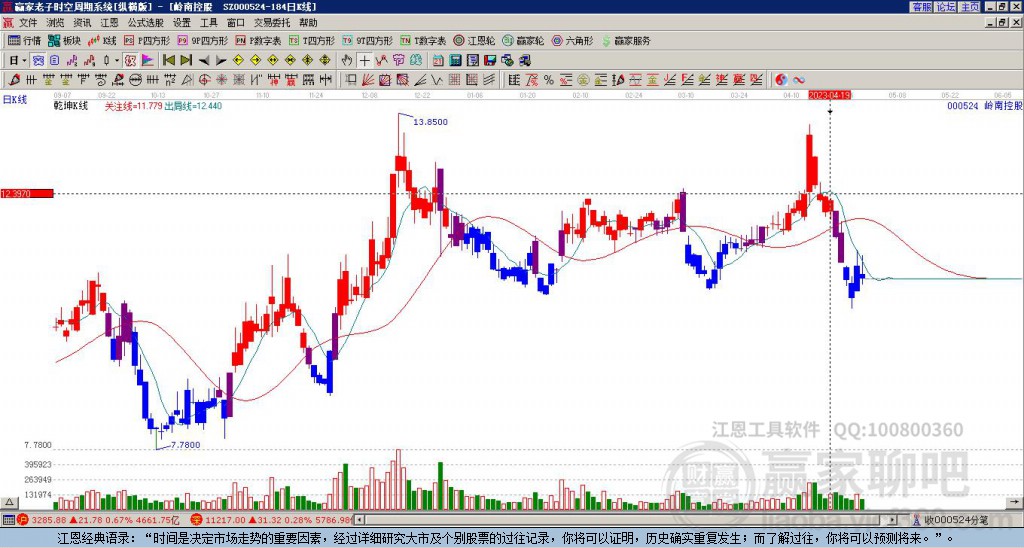Open the P四方形 square tool

point(147,40)
